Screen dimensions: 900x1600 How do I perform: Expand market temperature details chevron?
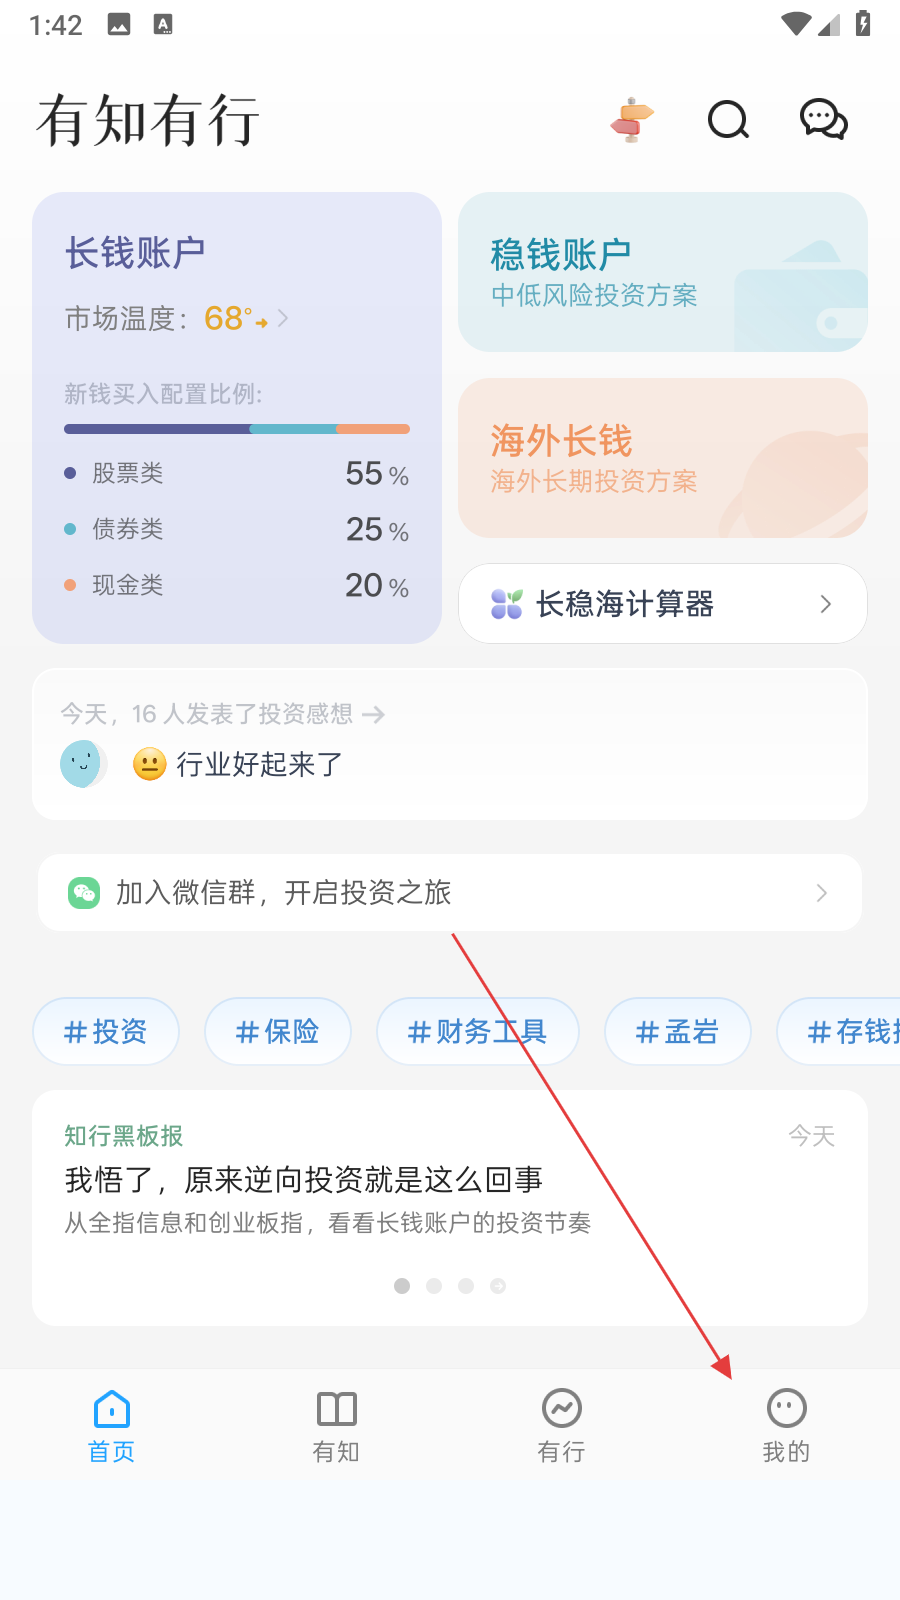click(x=283, y=318)
